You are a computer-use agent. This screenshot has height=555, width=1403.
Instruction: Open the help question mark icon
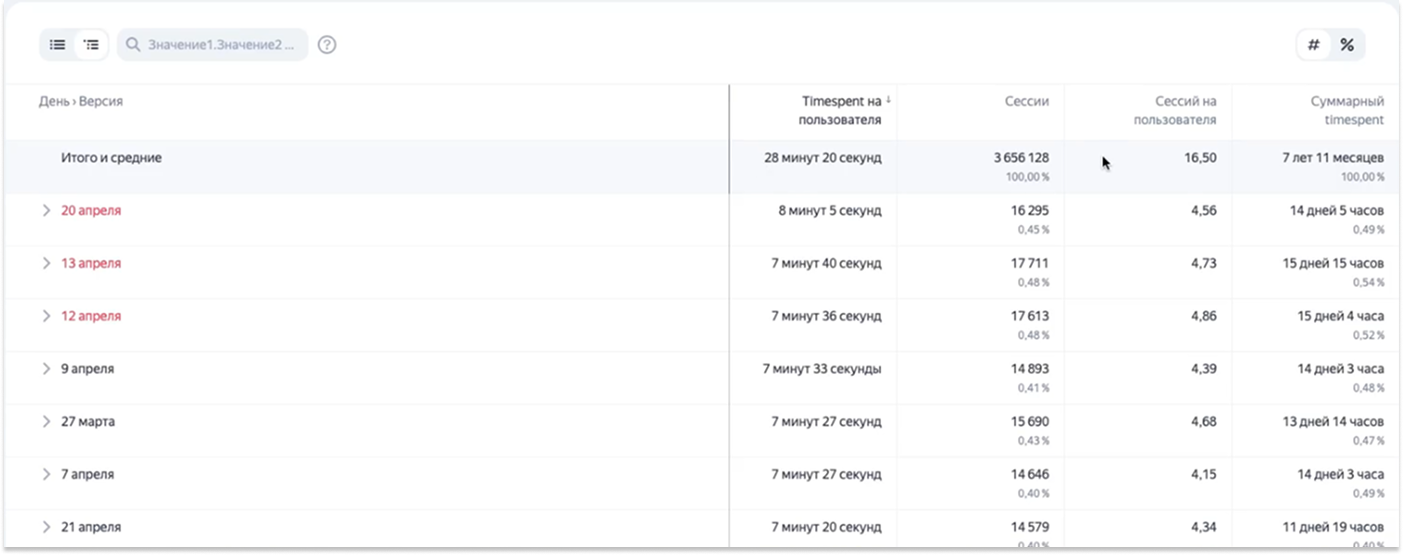point(327,45)
